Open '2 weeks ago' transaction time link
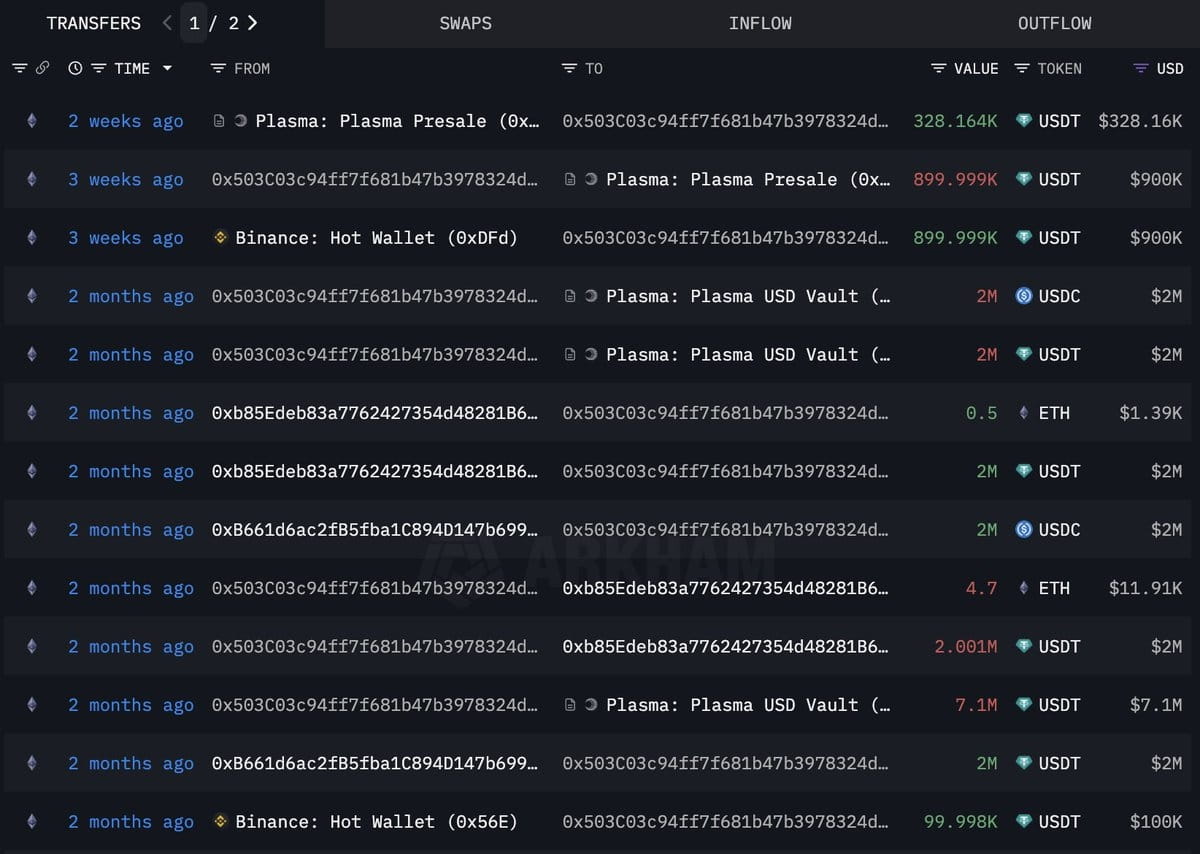Screen dimensions: 1200x854 (x=126, y=121)
